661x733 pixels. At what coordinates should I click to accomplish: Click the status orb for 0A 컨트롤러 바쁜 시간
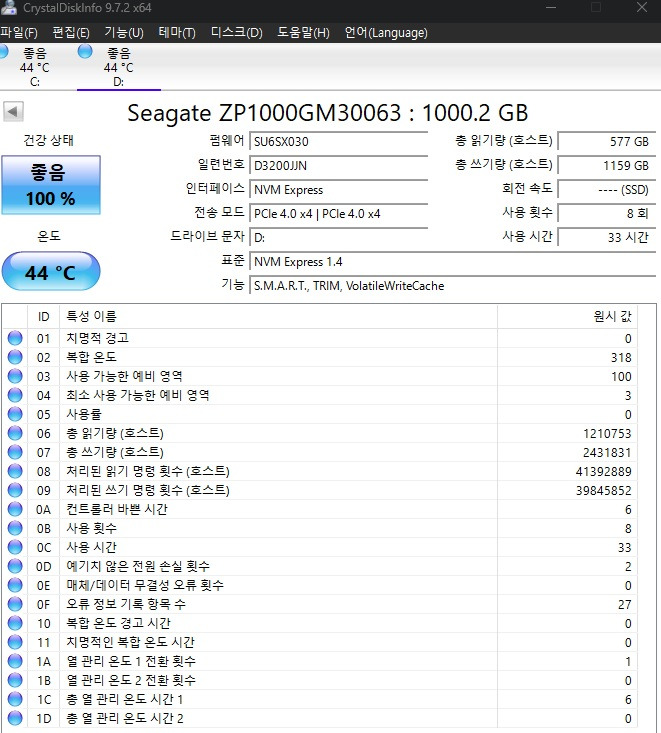click(x=15, y=509)
